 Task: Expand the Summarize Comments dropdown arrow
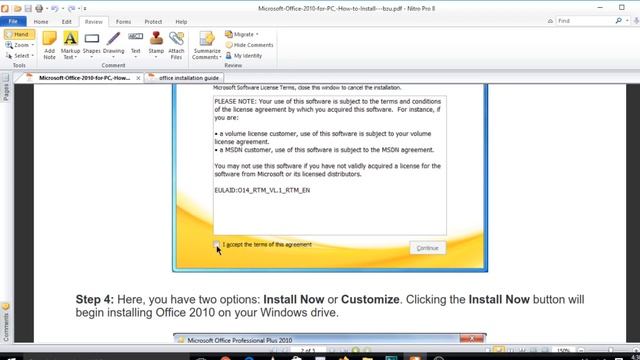tap(220, 57)
